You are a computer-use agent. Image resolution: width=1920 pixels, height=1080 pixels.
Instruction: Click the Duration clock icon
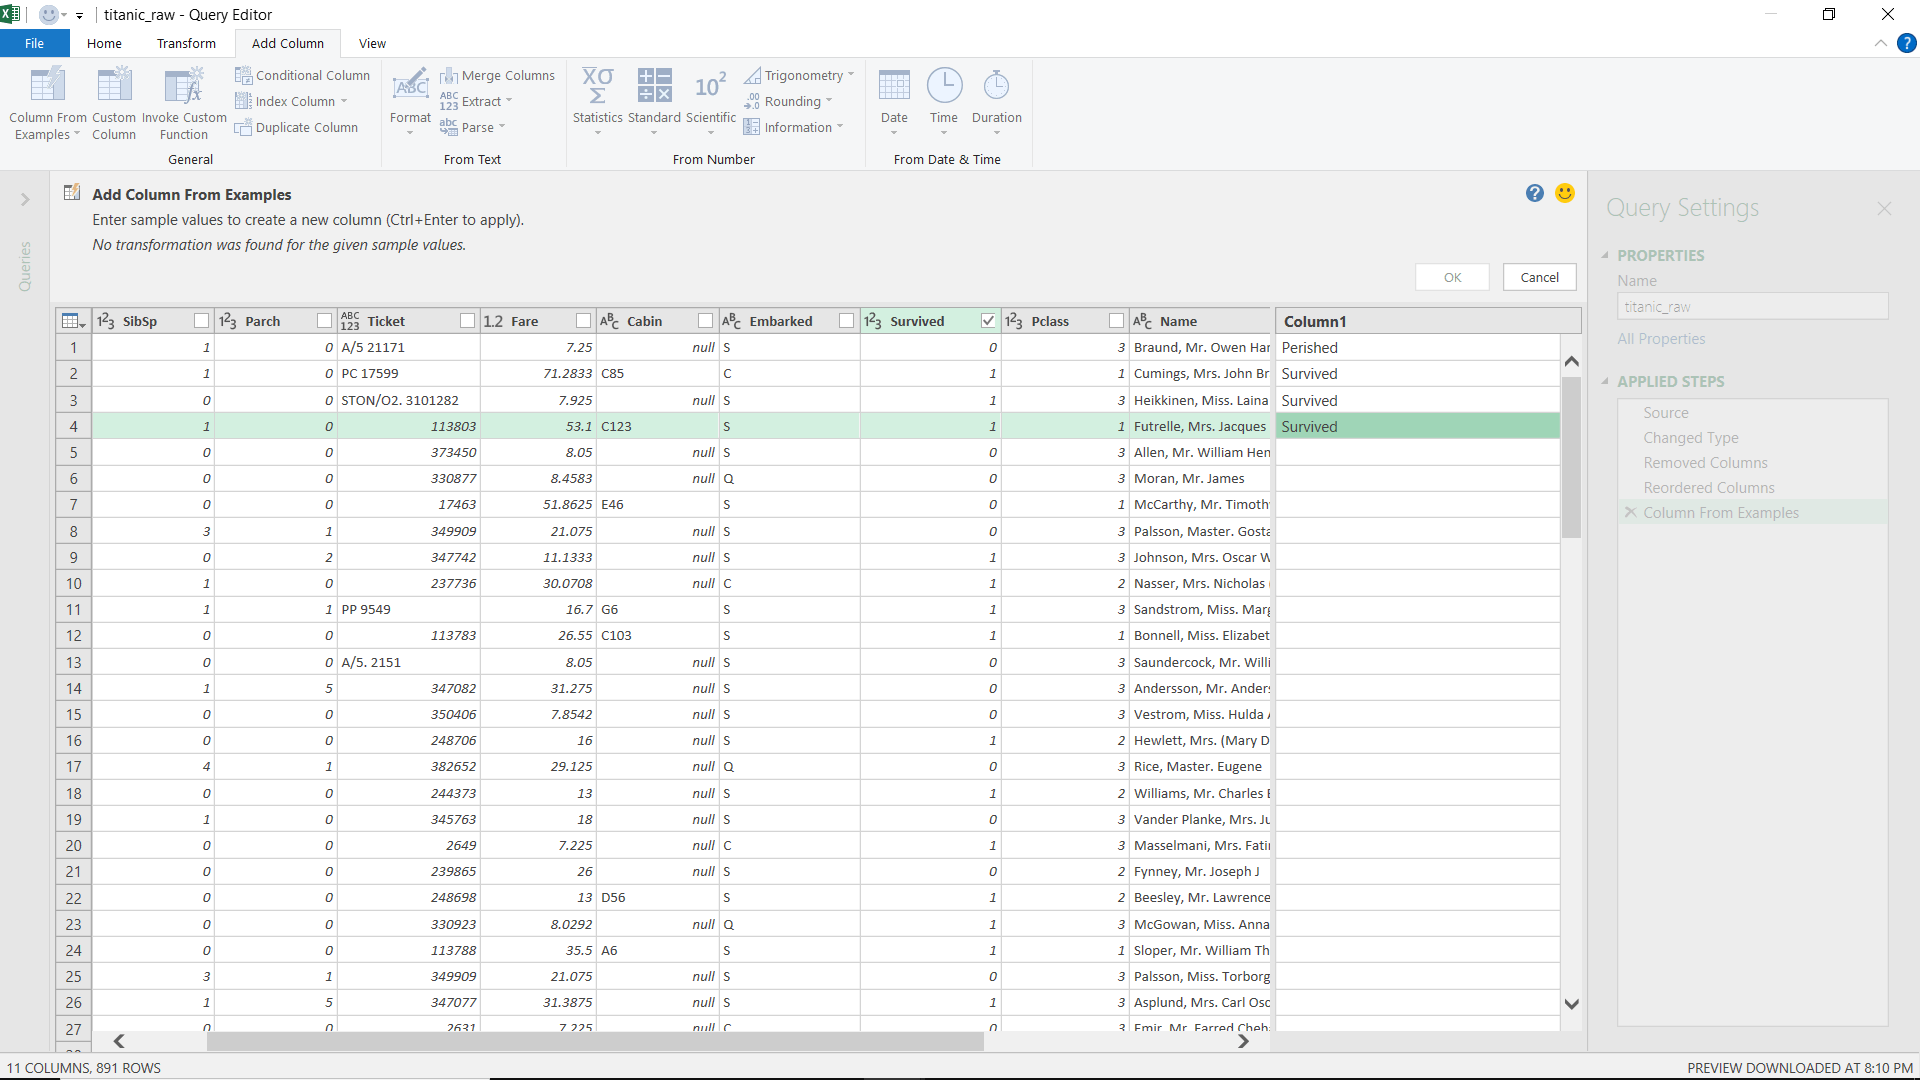(x=996, y=86)
